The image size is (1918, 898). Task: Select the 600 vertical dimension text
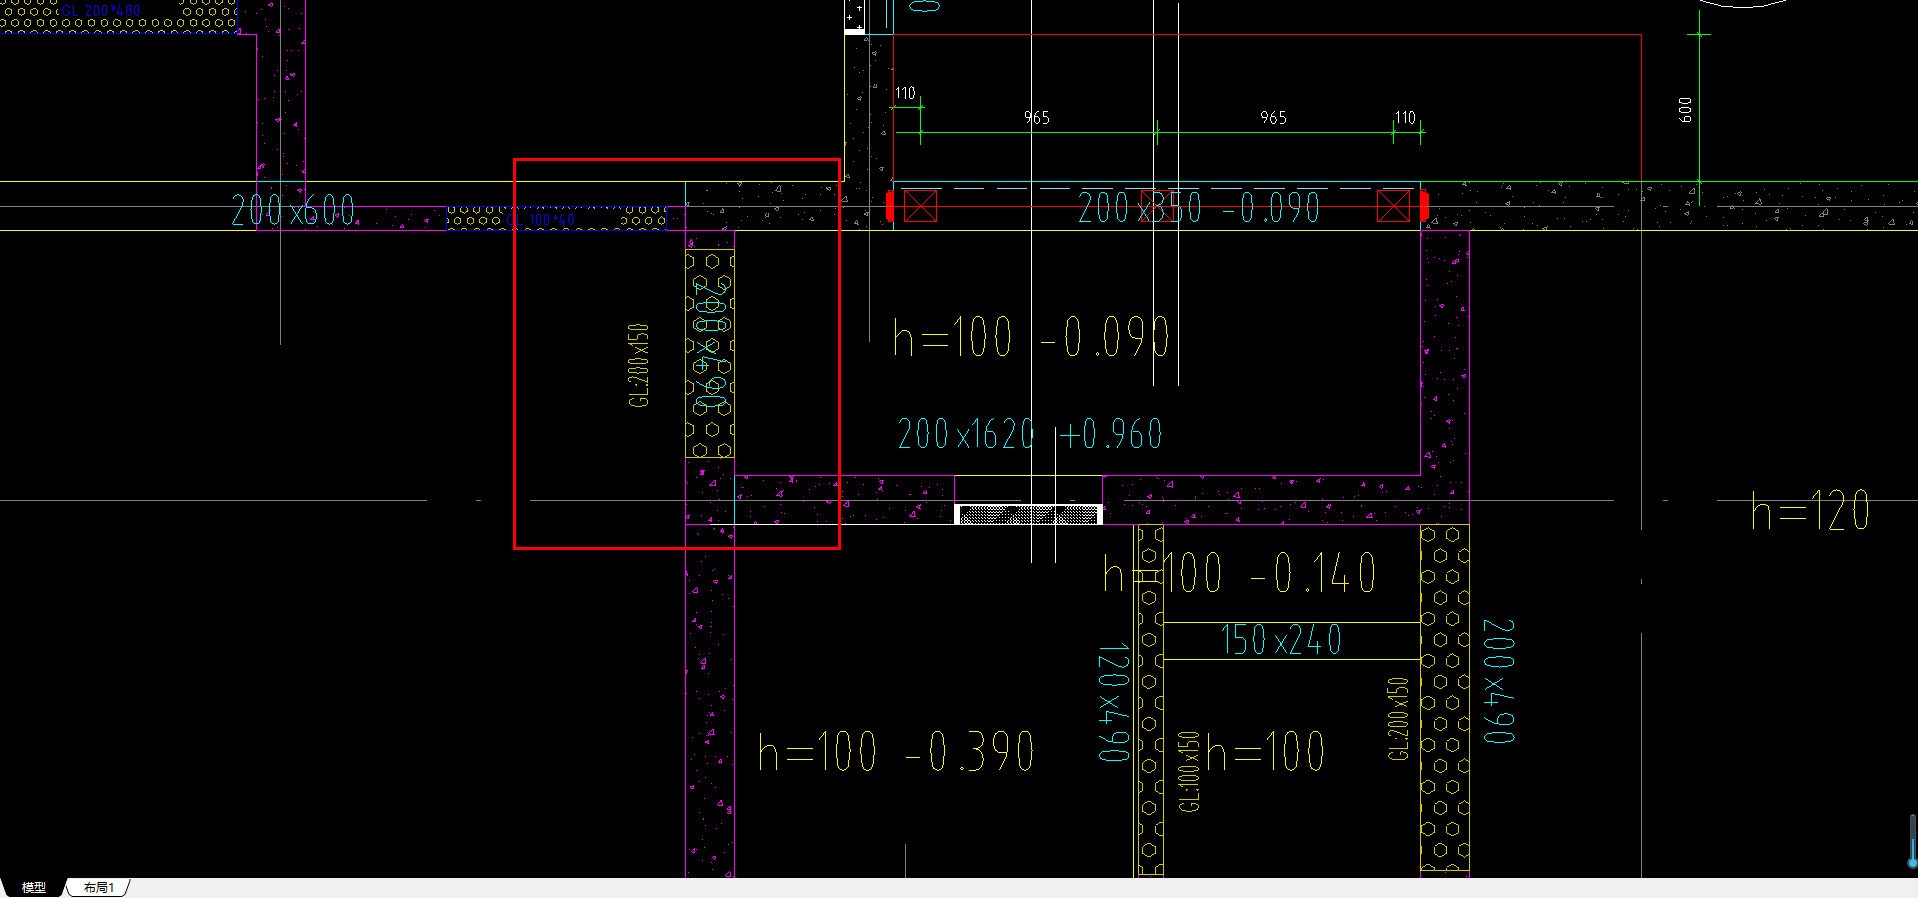pyautogui.click(x=1685, y=110)
